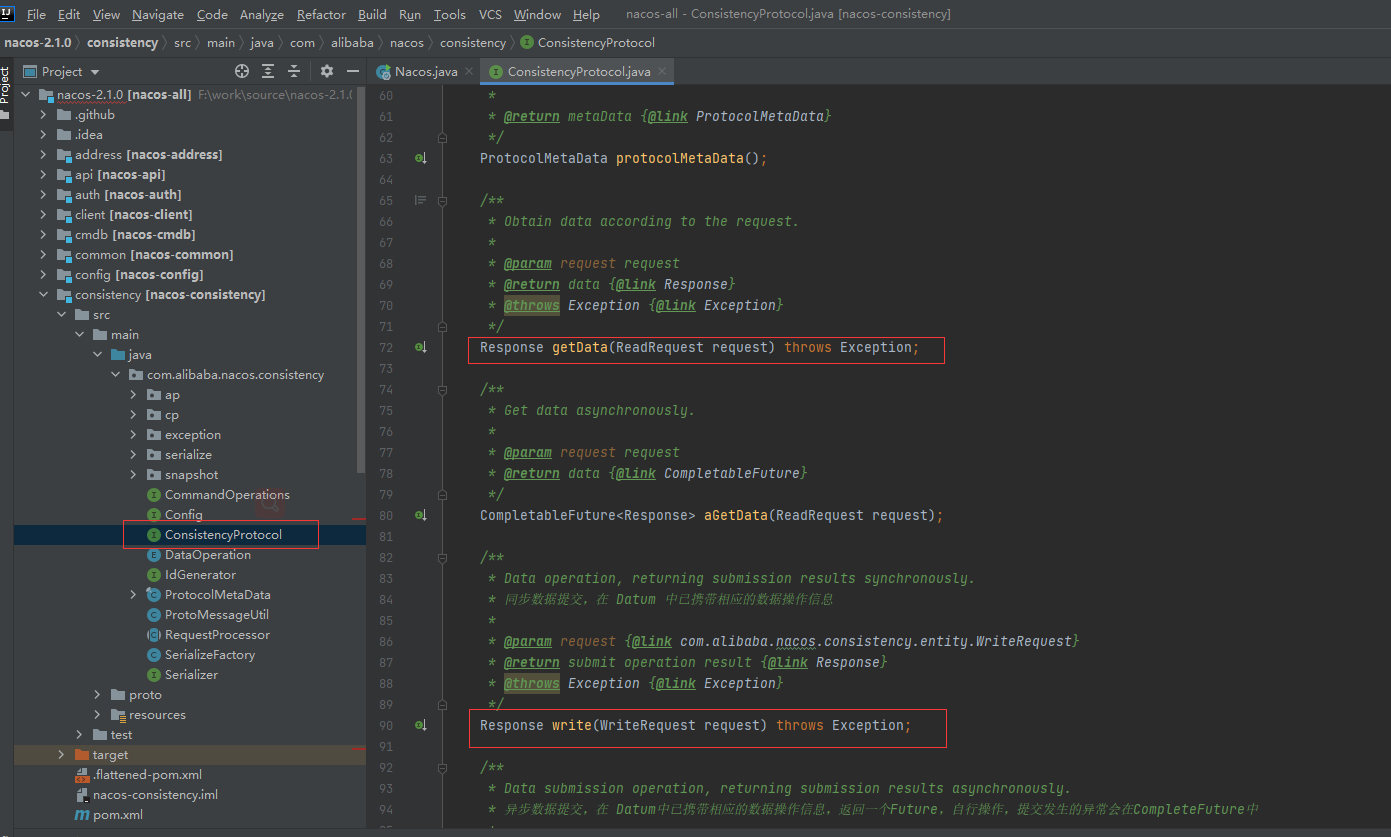Expand the ap package folder
This screenshot has width=1391, height=837.
133,395
